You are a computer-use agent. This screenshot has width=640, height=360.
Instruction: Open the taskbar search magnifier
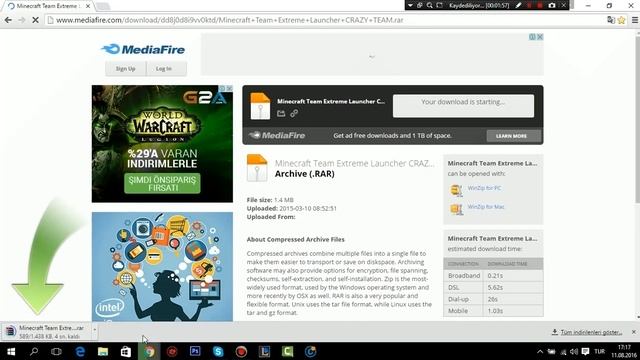pos(34,351)
